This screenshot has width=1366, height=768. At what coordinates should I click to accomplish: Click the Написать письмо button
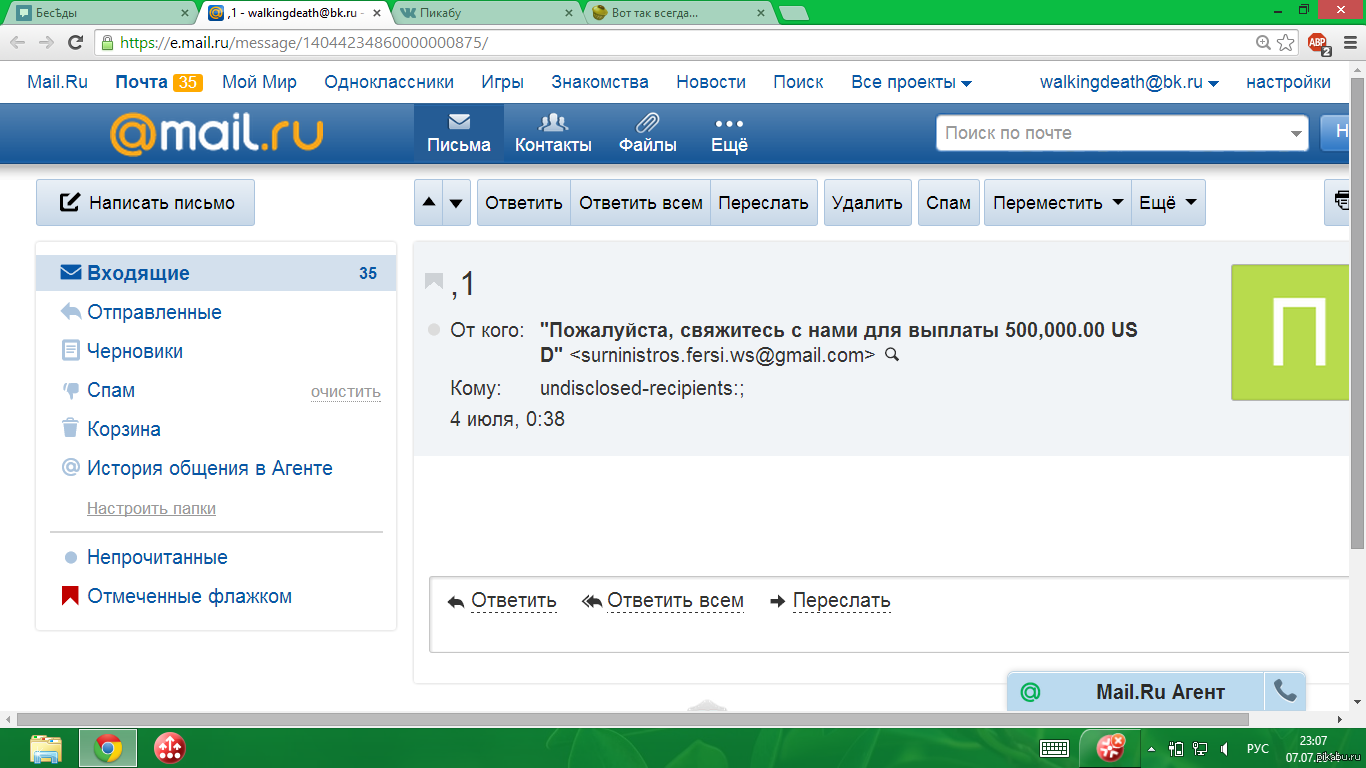click(x=146, y=203)
